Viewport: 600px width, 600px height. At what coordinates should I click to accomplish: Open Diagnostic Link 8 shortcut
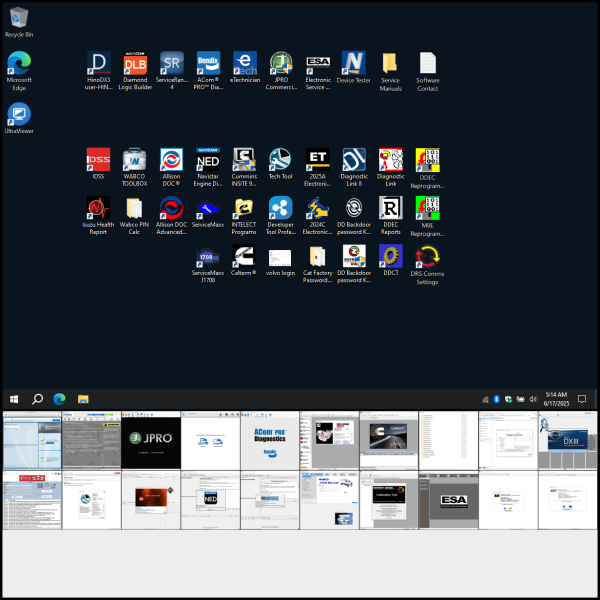(x=354, y=167)
